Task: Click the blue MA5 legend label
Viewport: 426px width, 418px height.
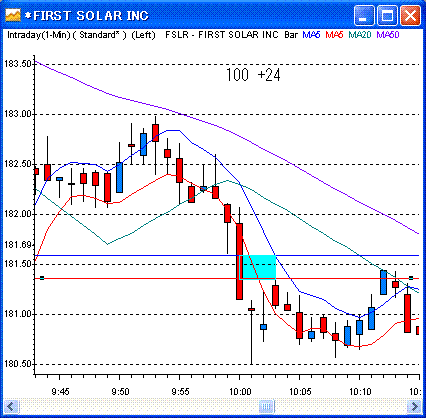Action: point(311,35)
